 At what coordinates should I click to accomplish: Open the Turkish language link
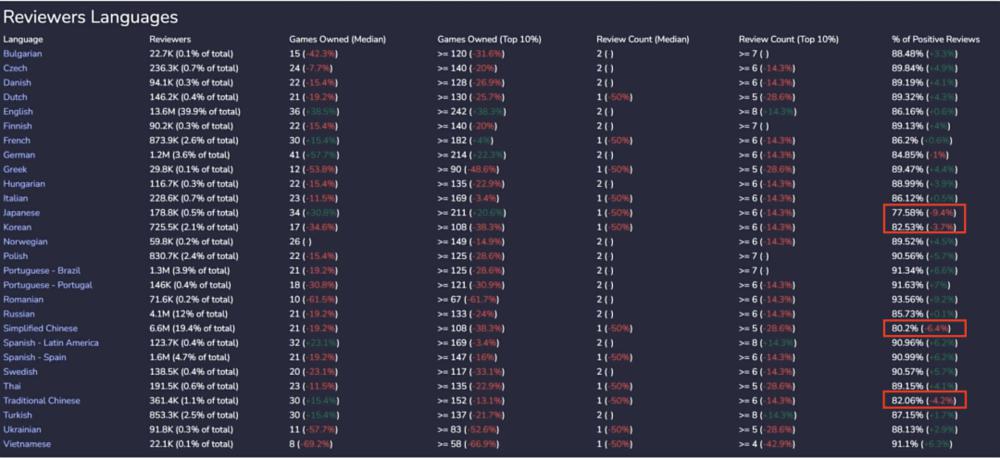19,415
